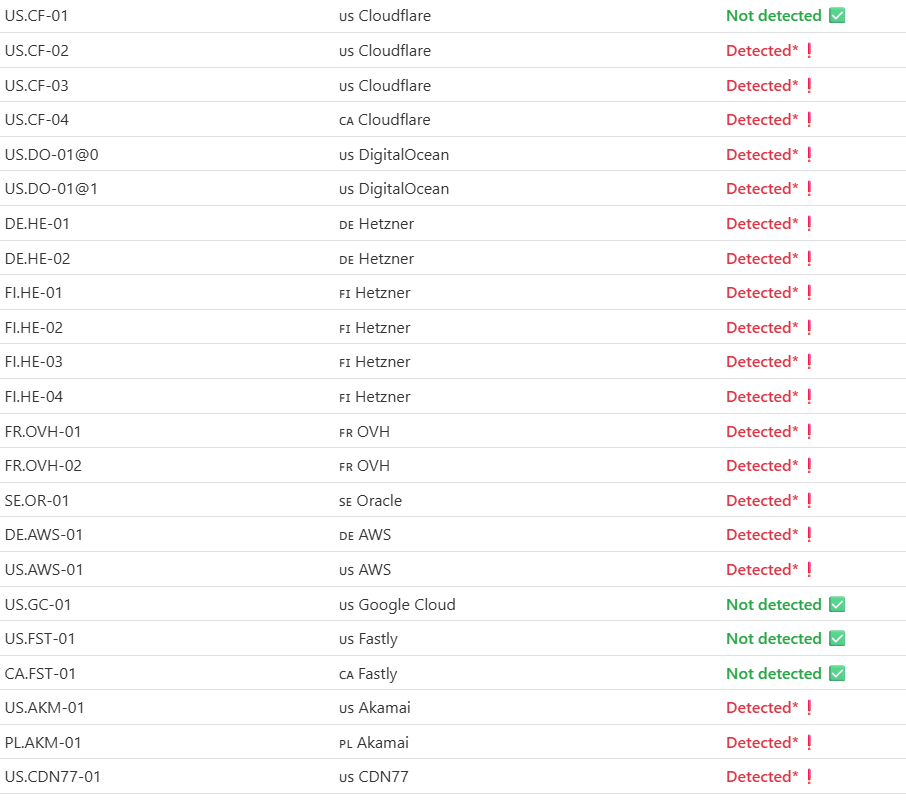Click red exclamation icon for SE.OR-01
Image resolution: width=906 pixels, height=803 pixels.
click(x=809, y=500)
